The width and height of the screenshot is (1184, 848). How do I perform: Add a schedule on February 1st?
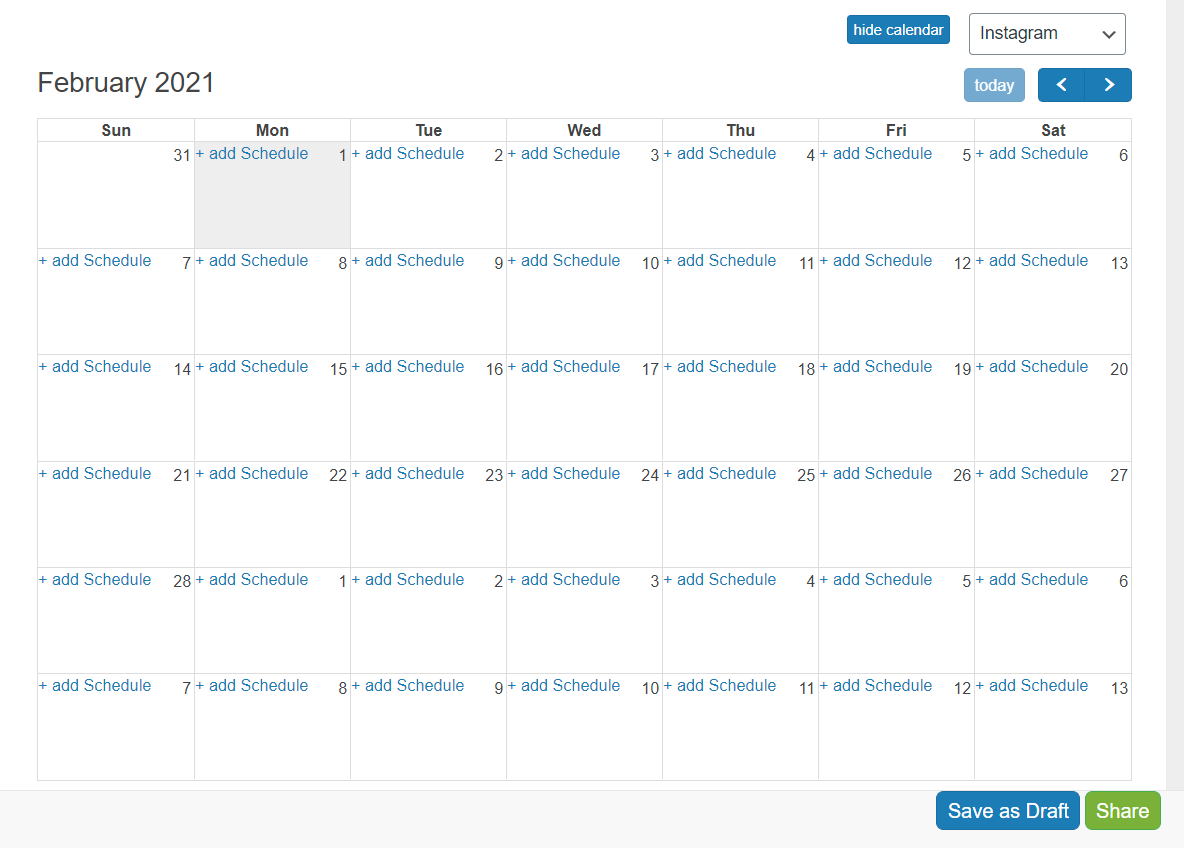pyautogui.click(x=252, y=153)
